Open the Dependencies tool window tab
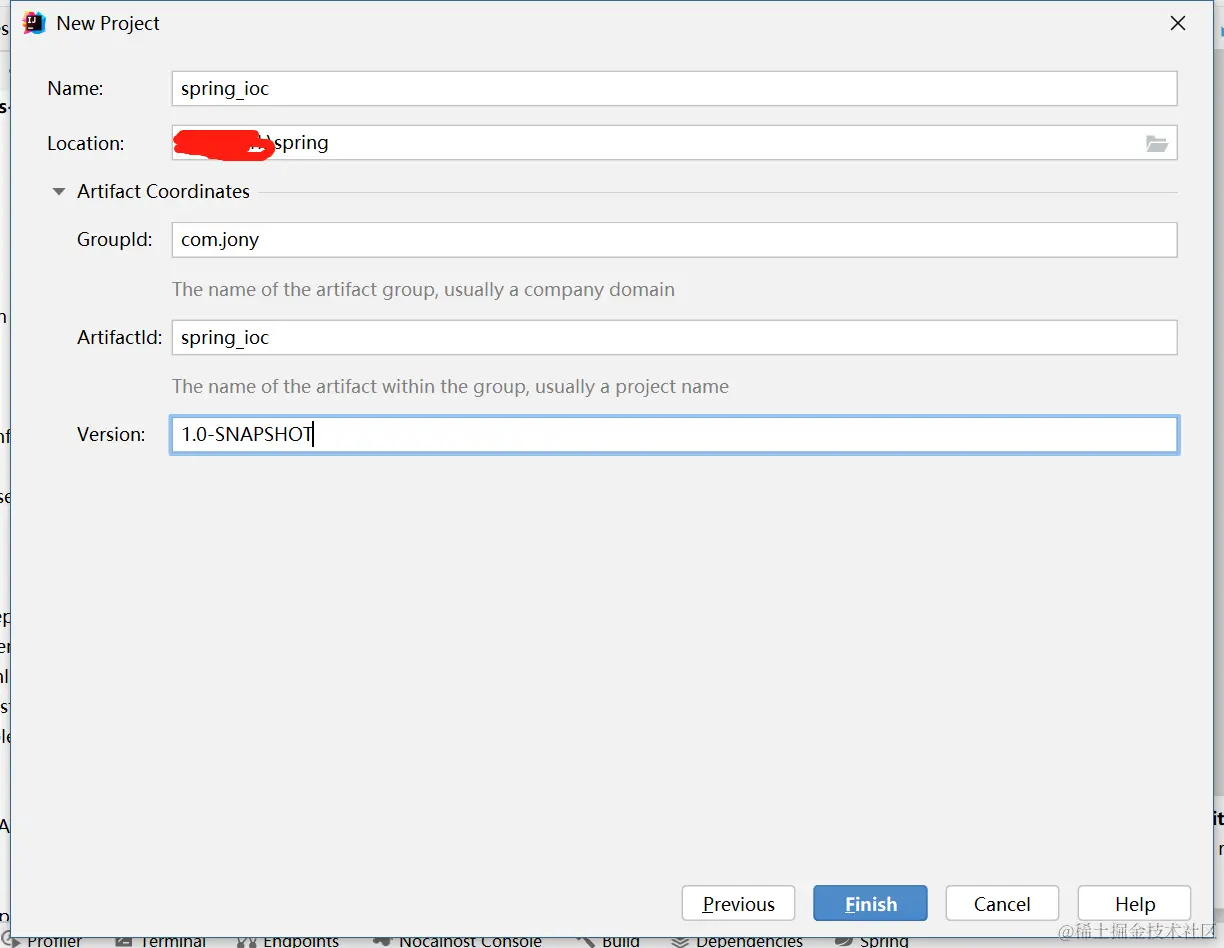 pos(737,941)
